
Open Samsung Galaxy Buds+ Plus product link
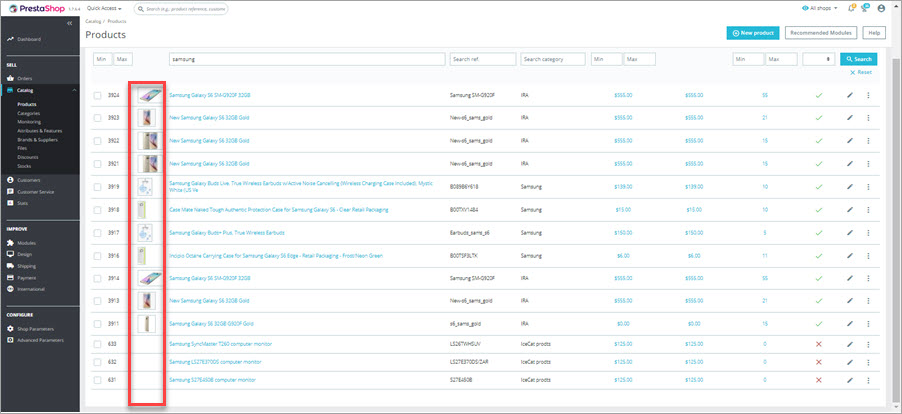pyautogui.click(x=227, y=233)
